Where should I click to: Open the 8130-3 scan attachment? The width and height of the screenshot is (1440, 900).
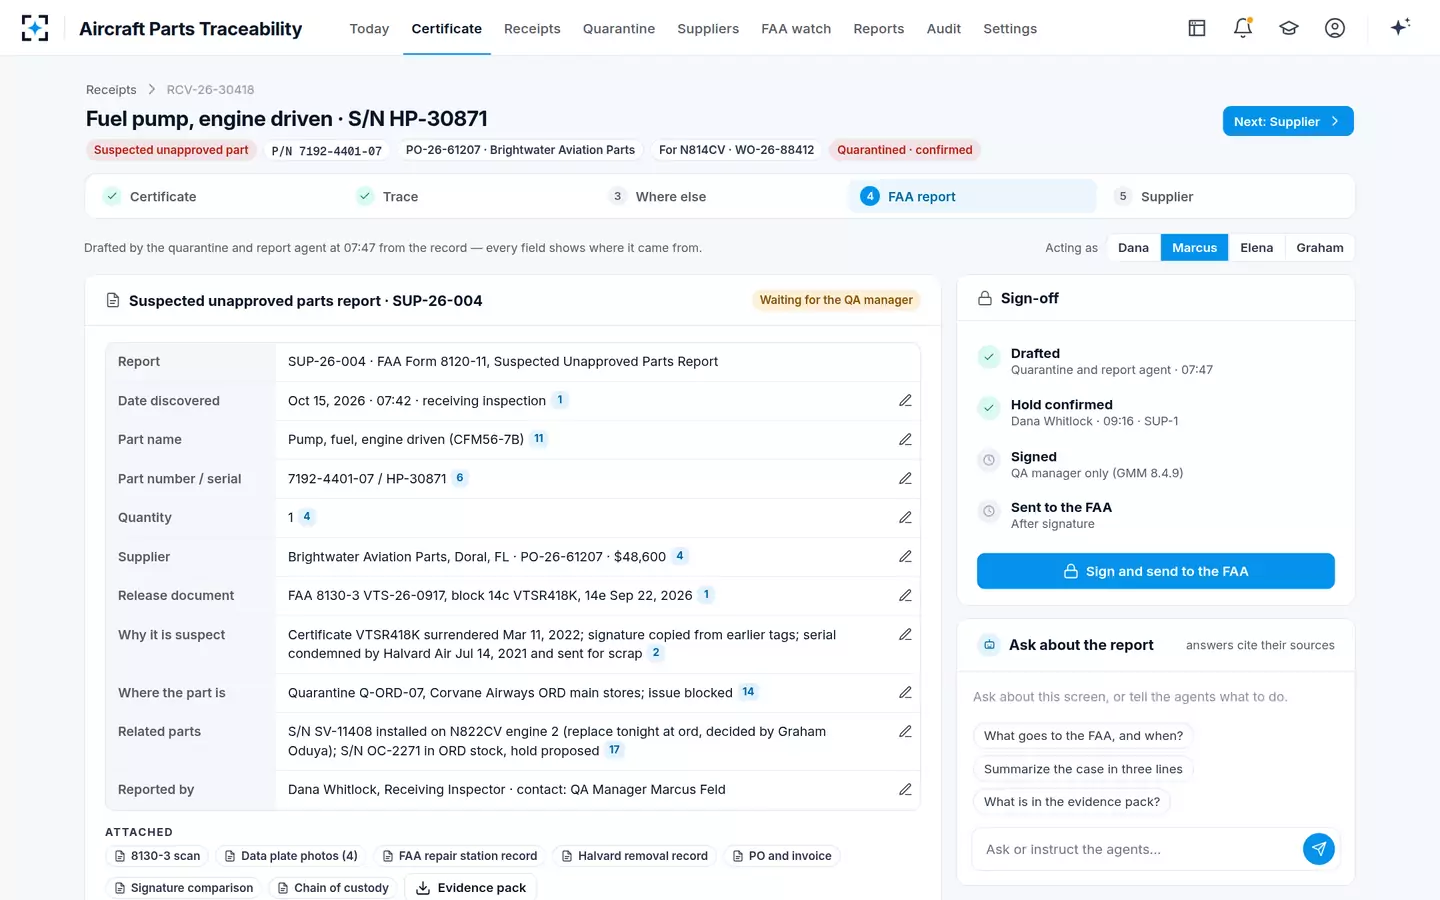(x=156, y=856)
